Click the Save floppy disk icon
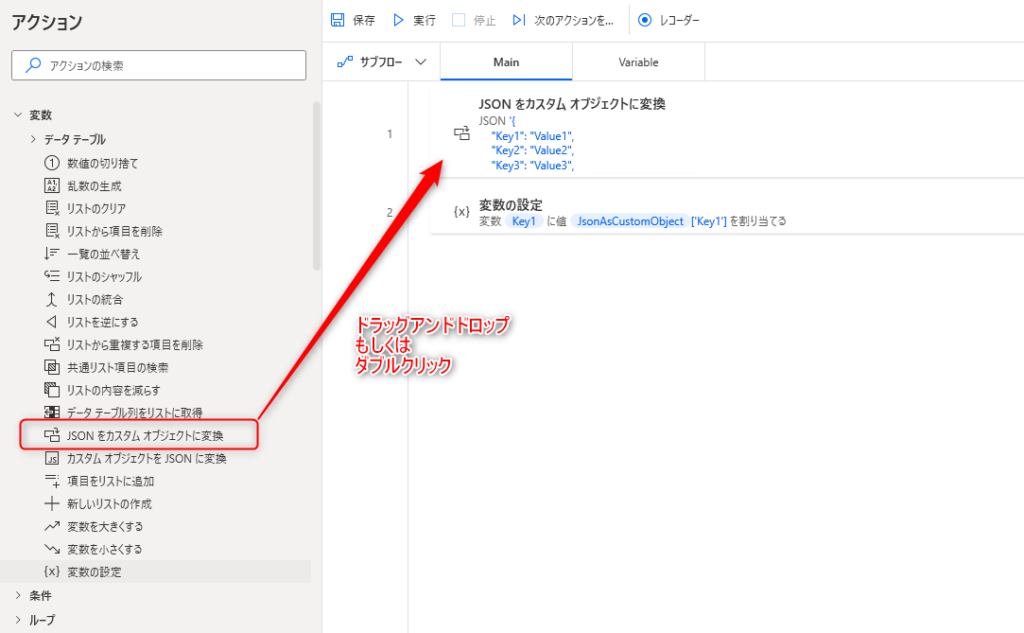 click(337, 20)
